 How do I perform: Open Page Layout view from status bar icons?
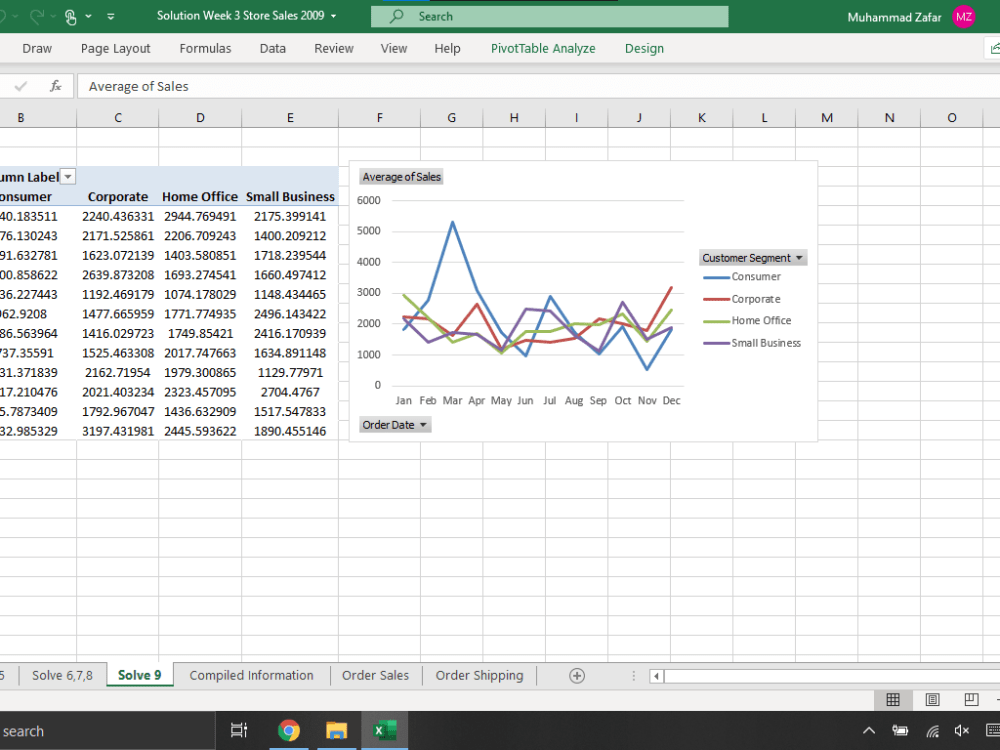932,699
